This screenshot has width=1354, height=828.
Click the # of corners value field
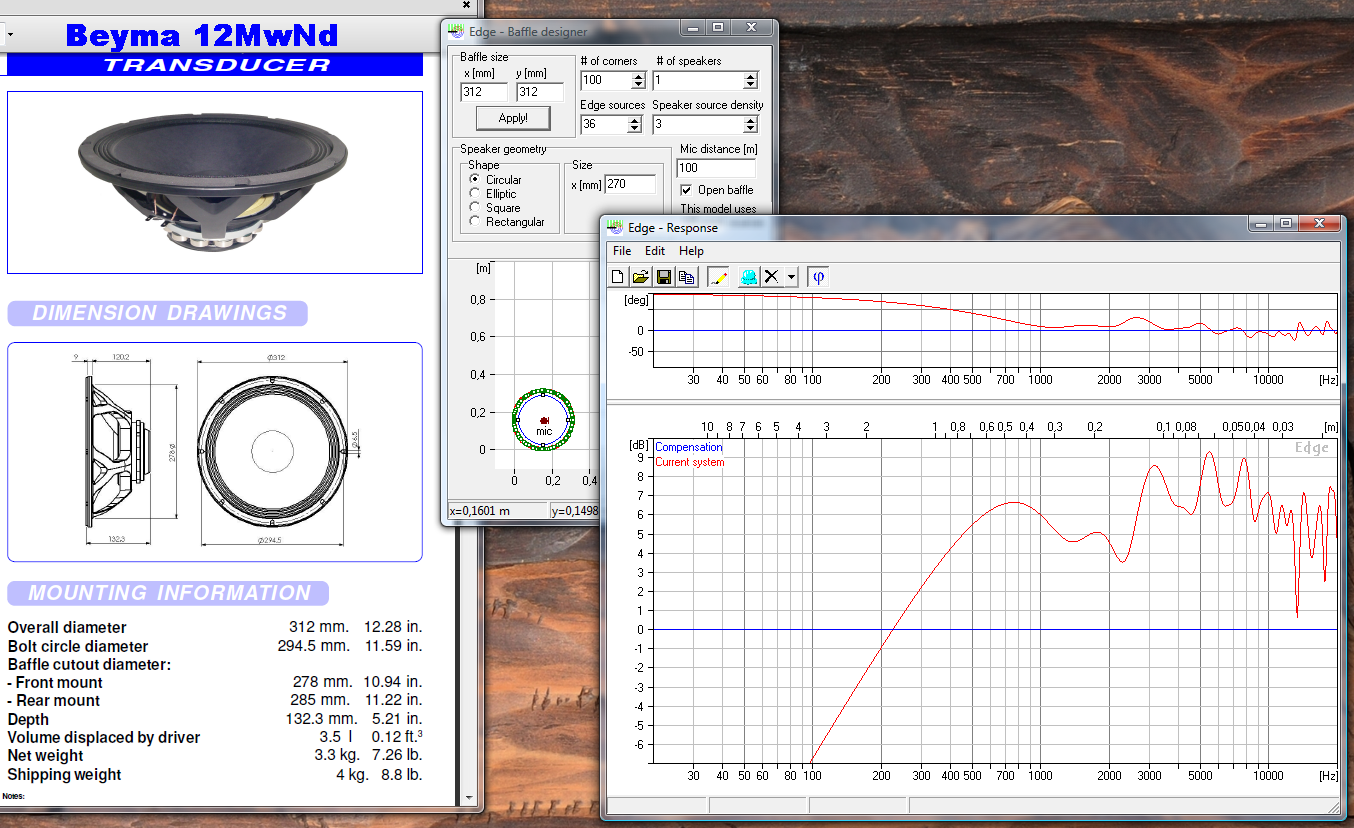(605, 80)
